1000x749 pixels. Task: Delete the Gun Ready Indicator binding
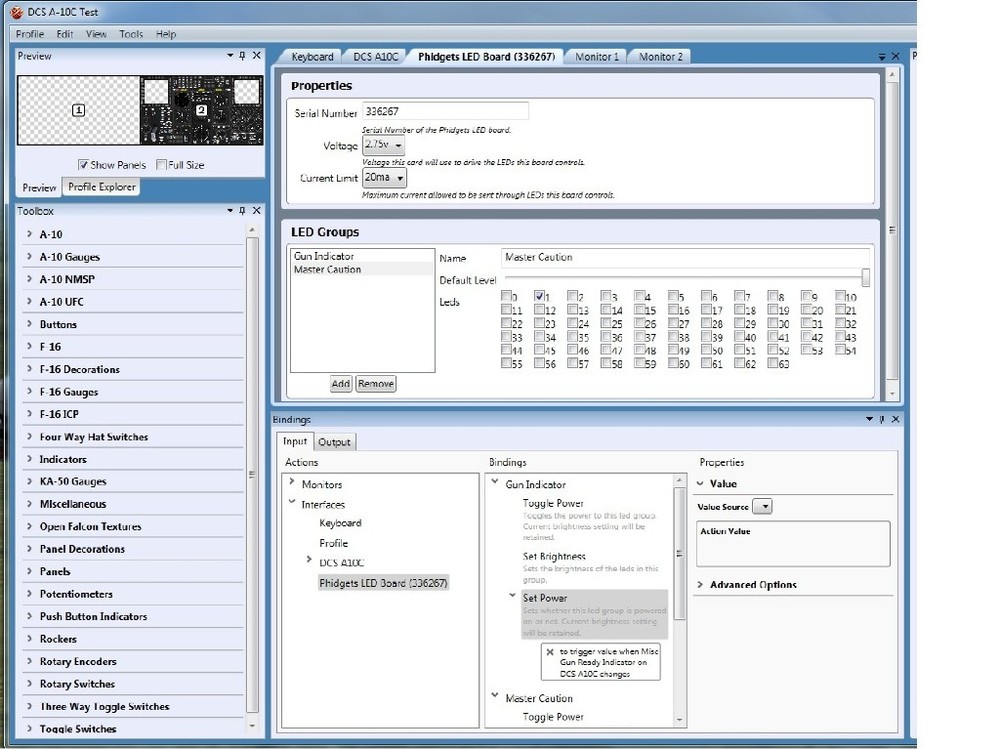click(550, 651)
